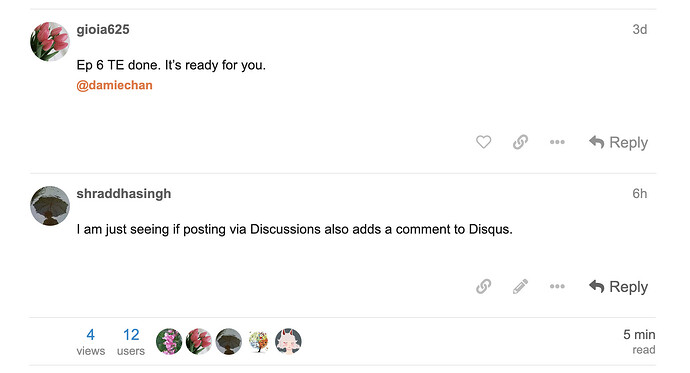The height and width of the screenshot is (373, 690).
Task: Copy link to gioia625's post
Action: (x=520, y=142)
